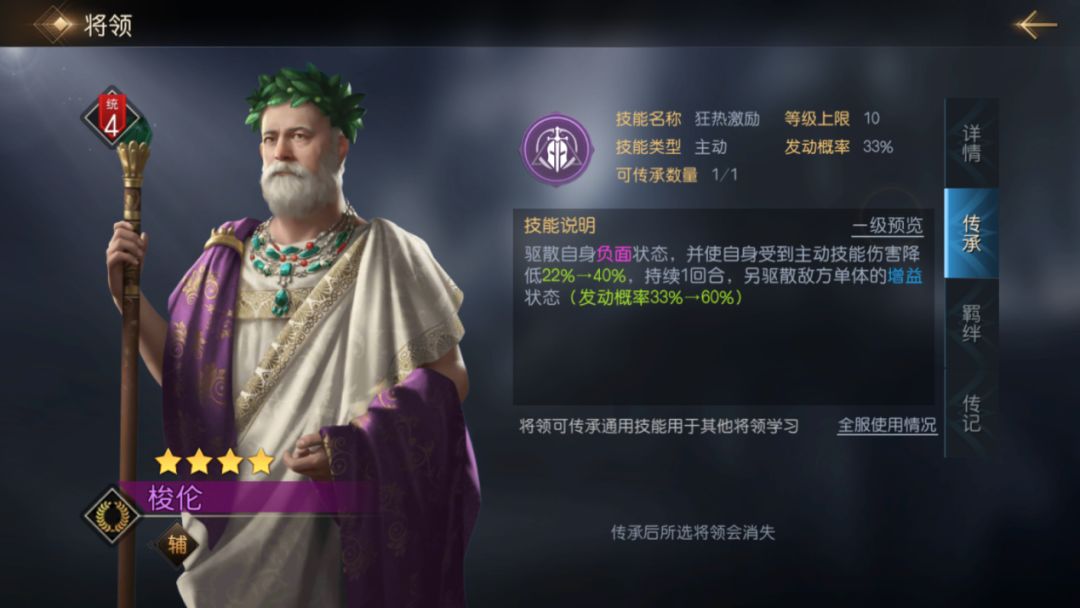The width and height of the screenshot is (1080, 608).
Task: Toggle the 一级预览 level preview link
Action: tap(887, 226)
